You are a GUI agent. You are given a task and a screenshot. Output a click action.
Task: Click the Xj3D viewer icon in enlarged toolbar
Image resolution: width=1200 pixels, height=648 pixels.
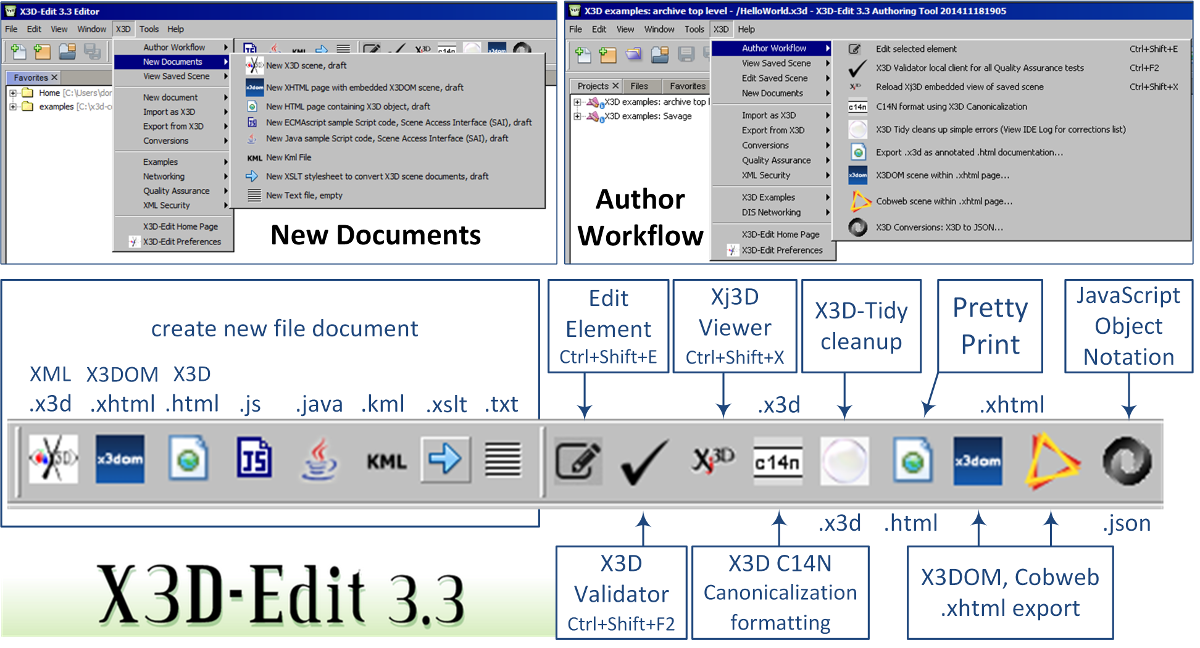713,460
